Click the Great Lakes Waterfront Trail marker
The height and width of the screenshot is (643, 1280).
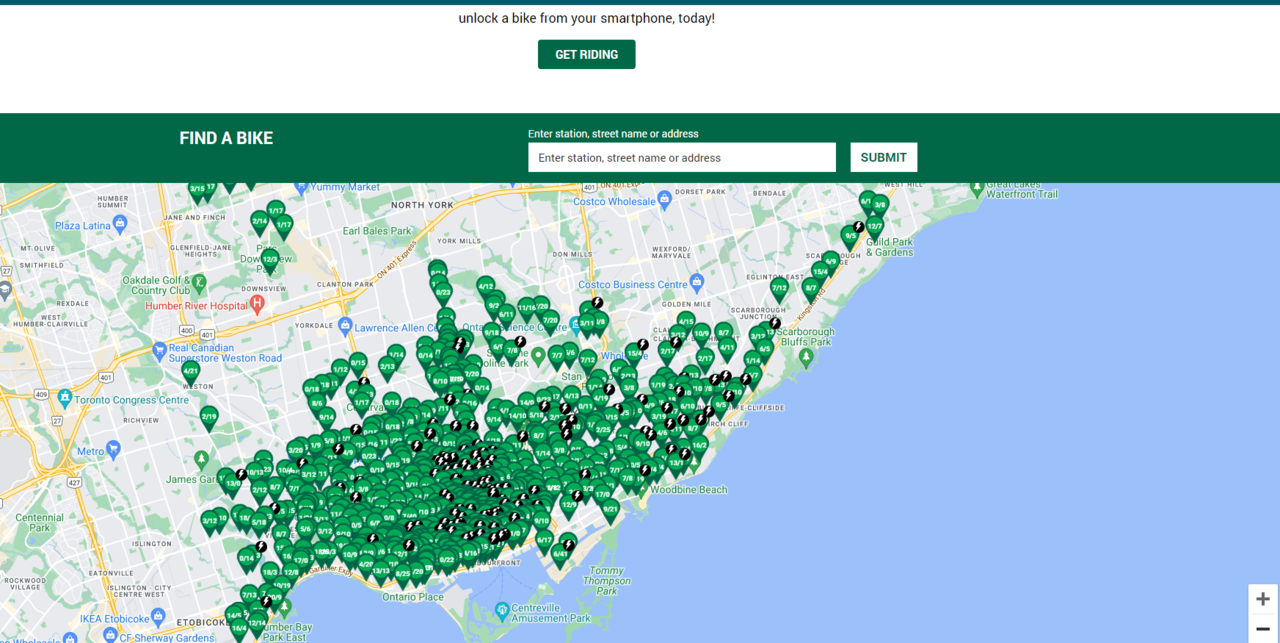click(976, 185)
